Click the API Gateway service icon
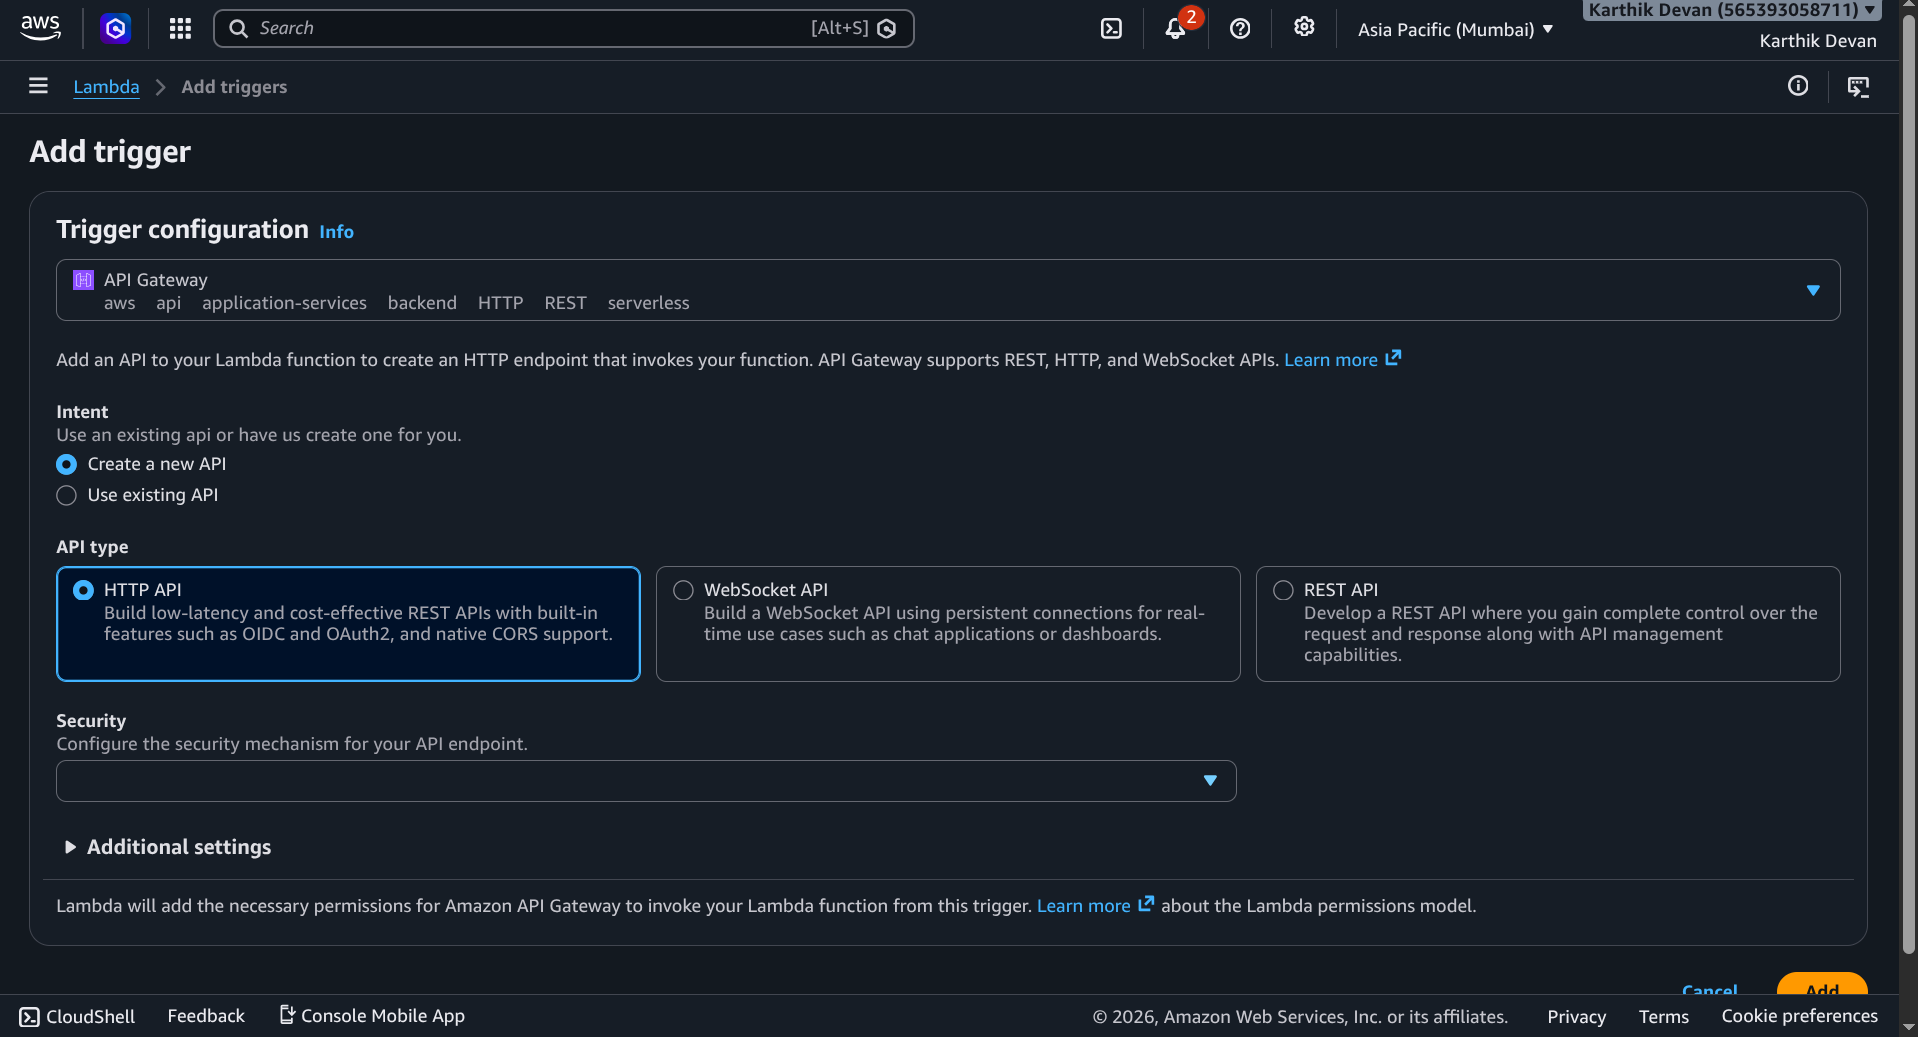This screenshot has width=1918, height=1037. point(84,280)
